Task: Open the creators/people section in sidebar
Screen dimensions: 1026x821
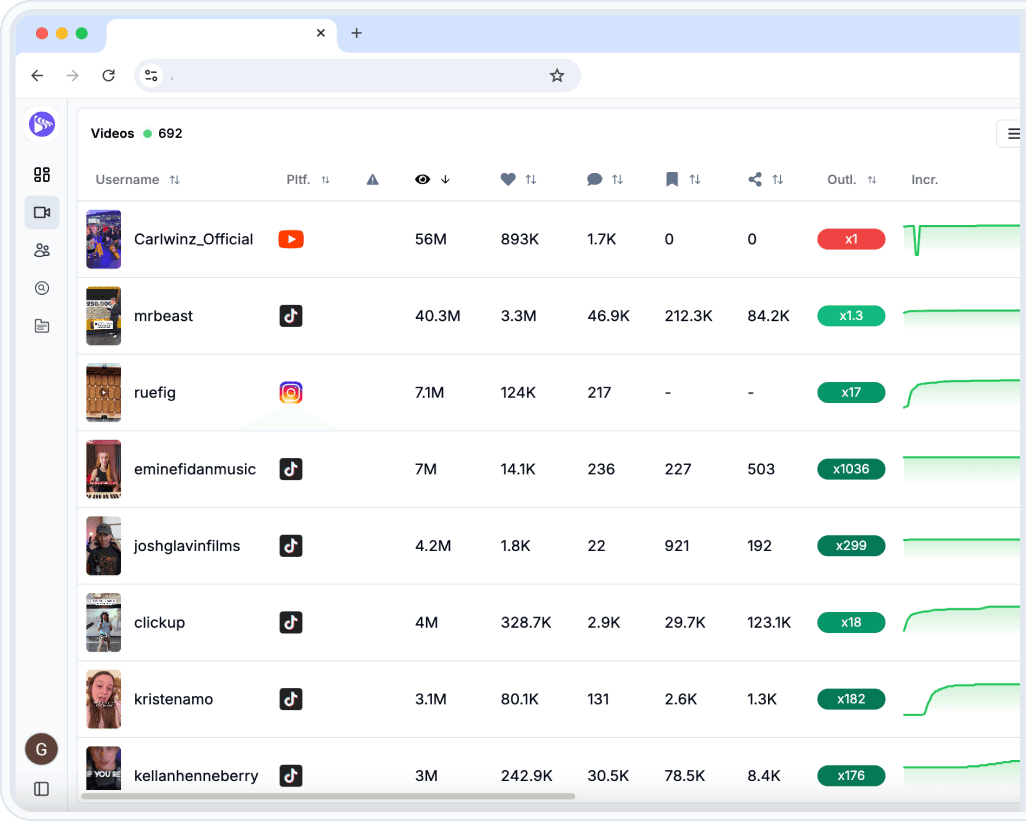Action: coord(41,250)
